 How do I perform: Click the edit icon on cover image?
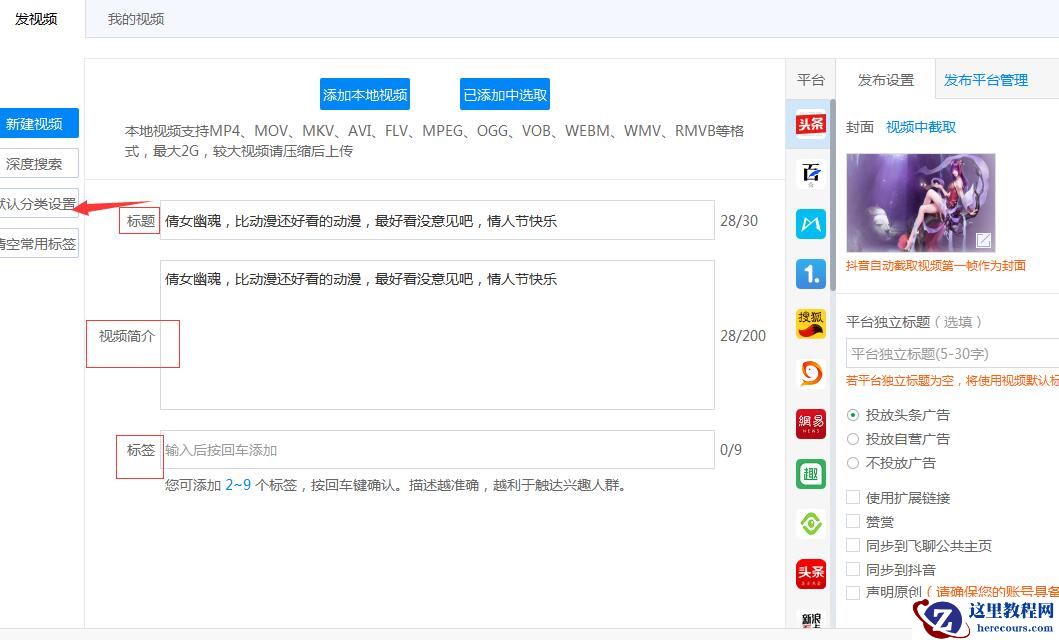coord(983,240)
